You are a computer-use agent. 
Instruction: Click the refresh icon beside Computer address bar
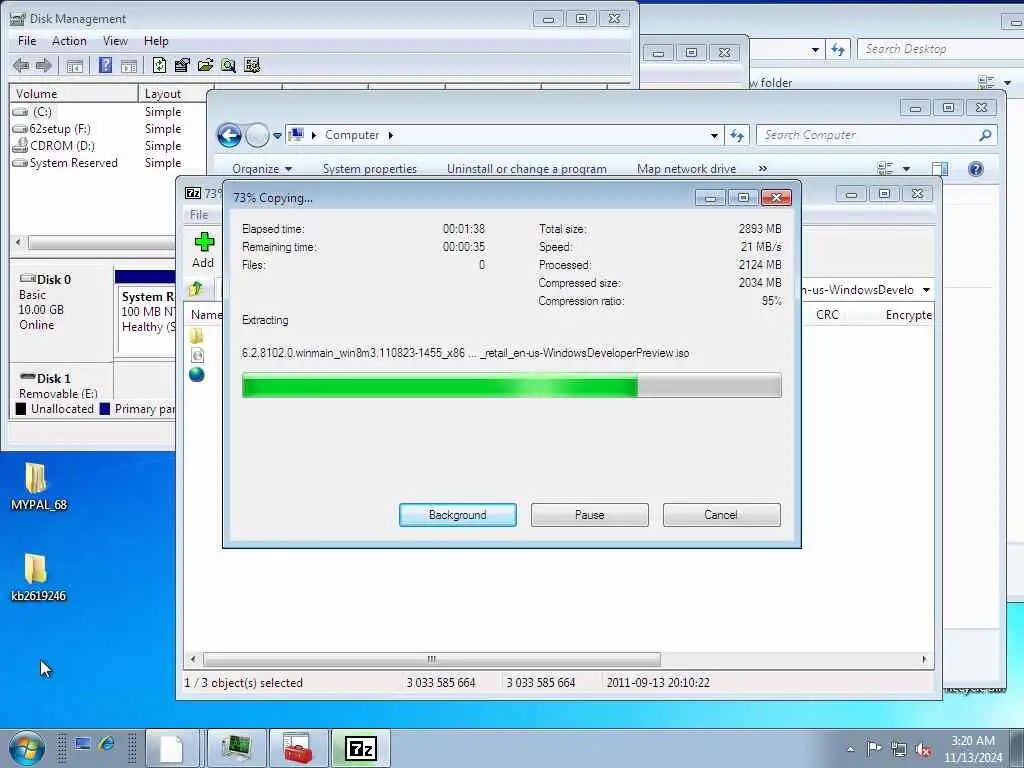[737, 135]
